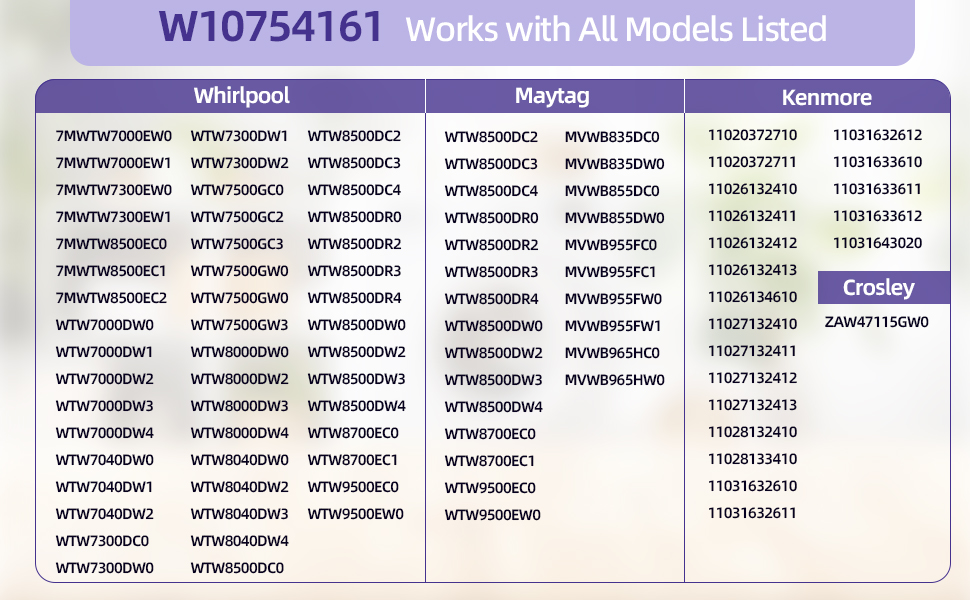Choose model WTW8040DW2
The height and width of the screenshot is (600, 970).
(x=239, y=487)
